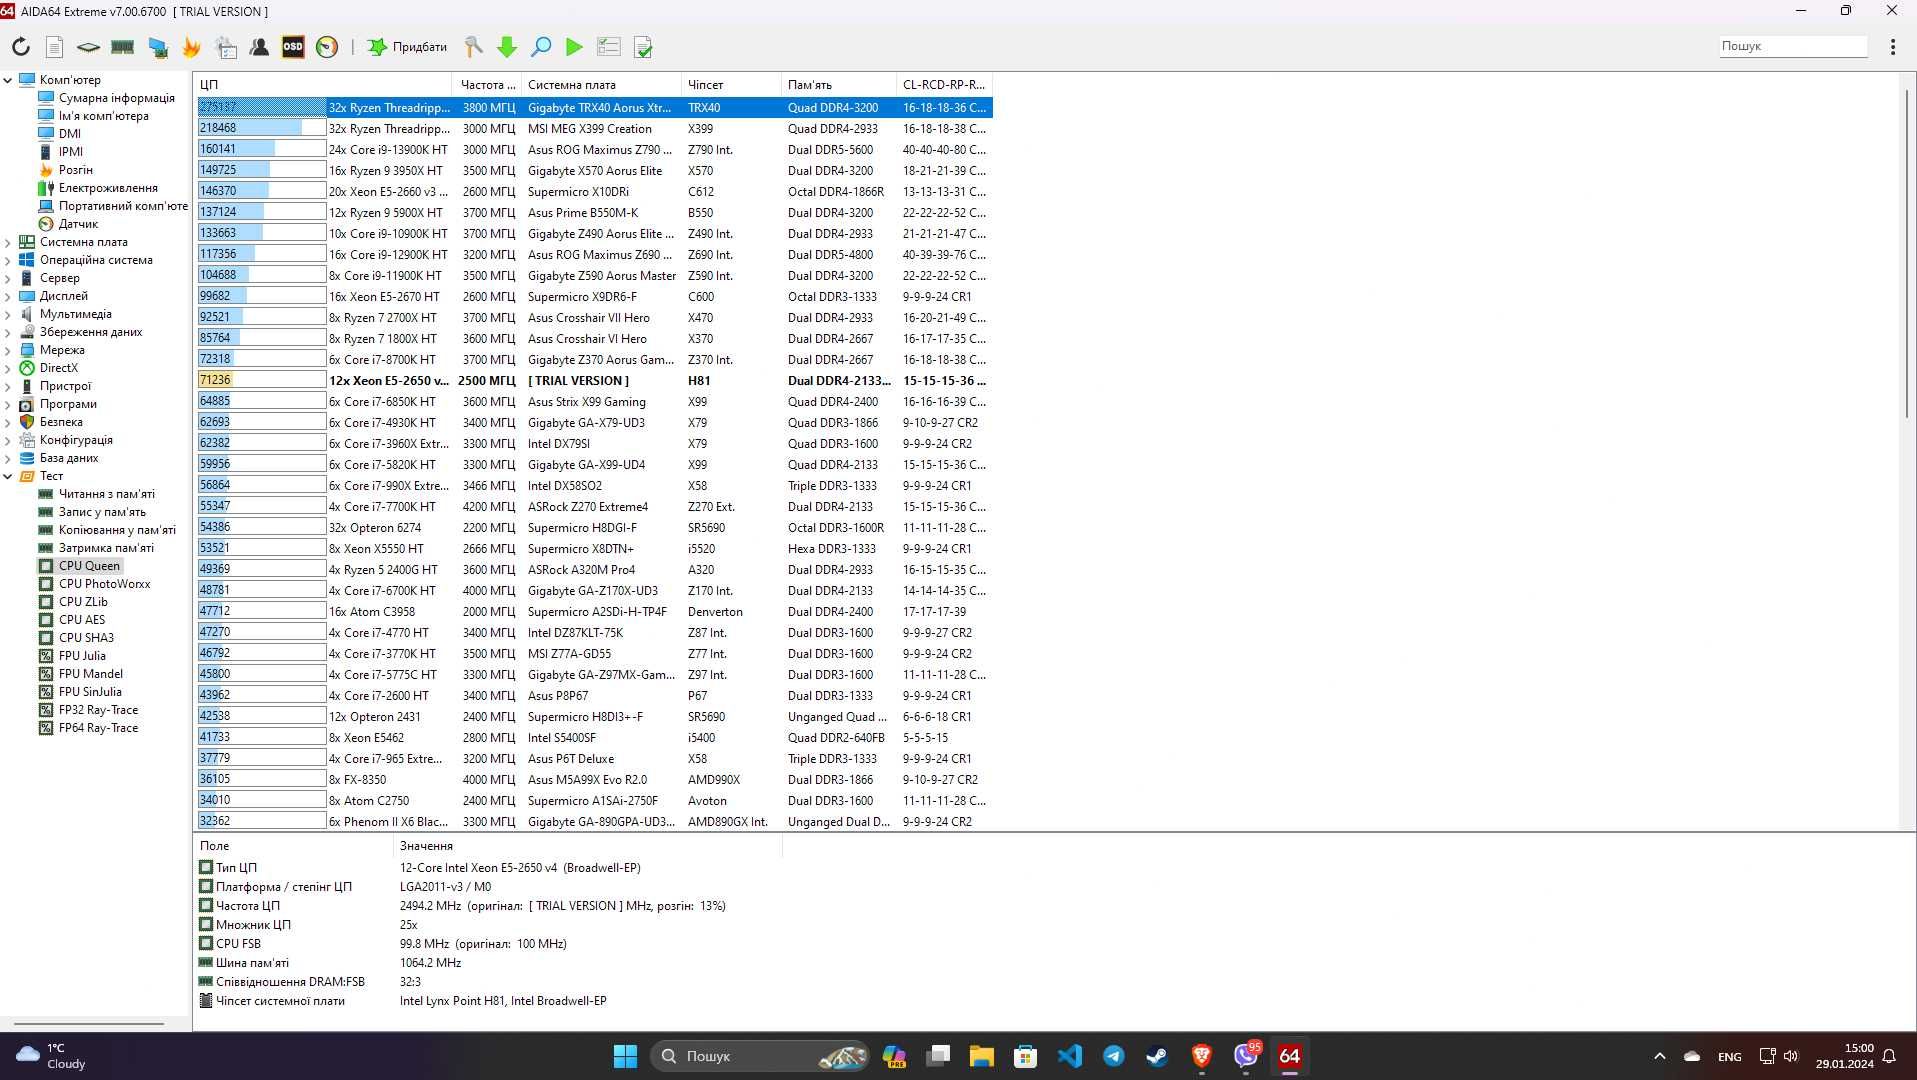Select the 12x Xeon E5-2650 result row
The width and height of the screenshot is (1917, 1080).
(594, 380)
